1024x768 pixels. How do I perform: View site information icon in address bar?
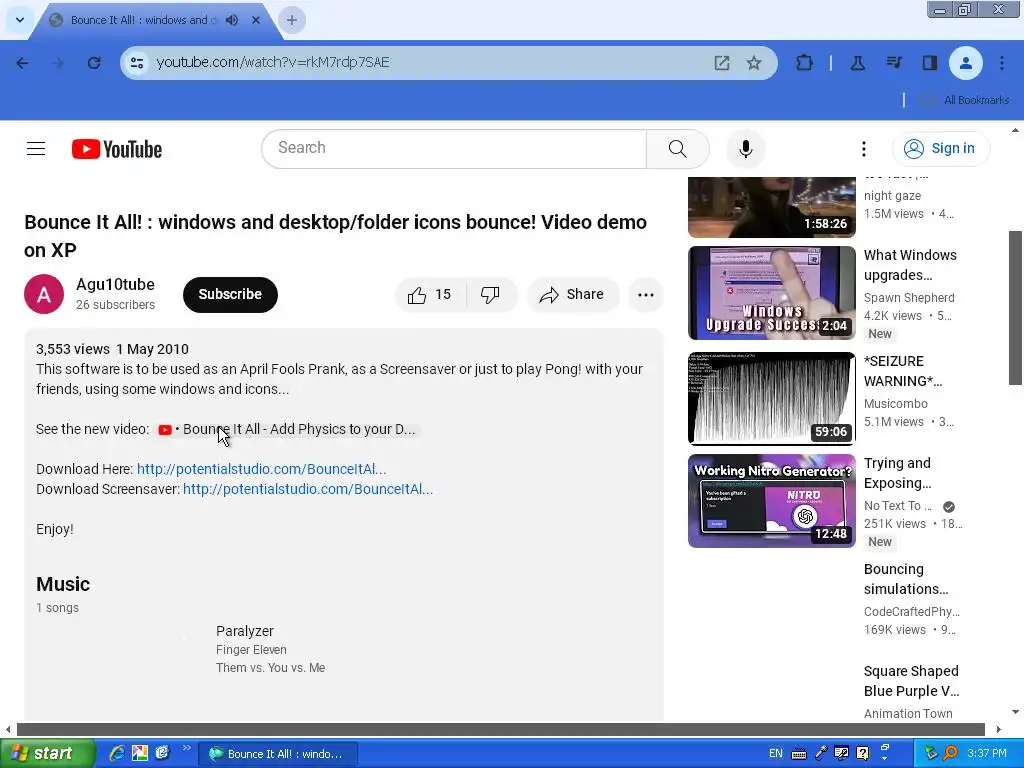pyautogui.click(x=136, y=63)
